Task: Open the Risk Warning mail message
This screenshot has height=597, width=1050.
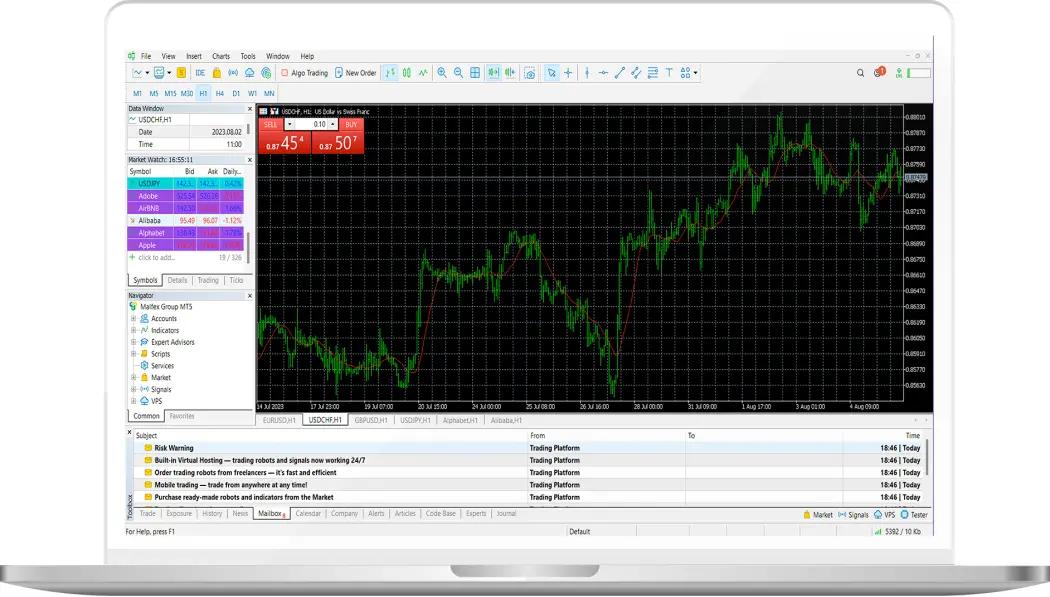Action: 174,448
